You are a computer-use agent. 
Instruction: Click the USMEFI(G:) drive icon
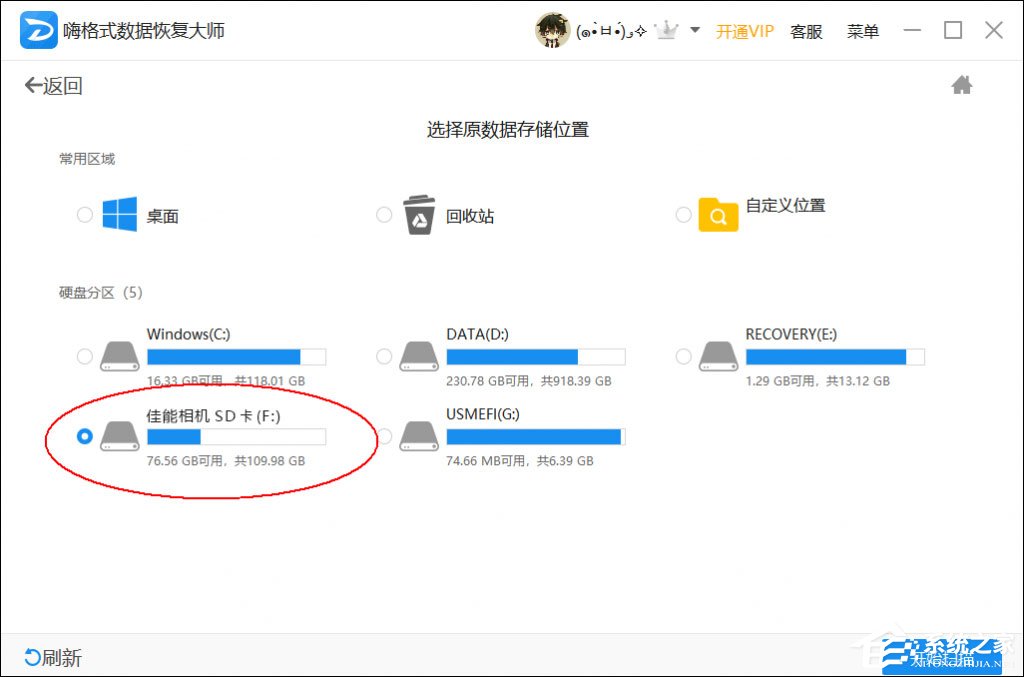419,437
